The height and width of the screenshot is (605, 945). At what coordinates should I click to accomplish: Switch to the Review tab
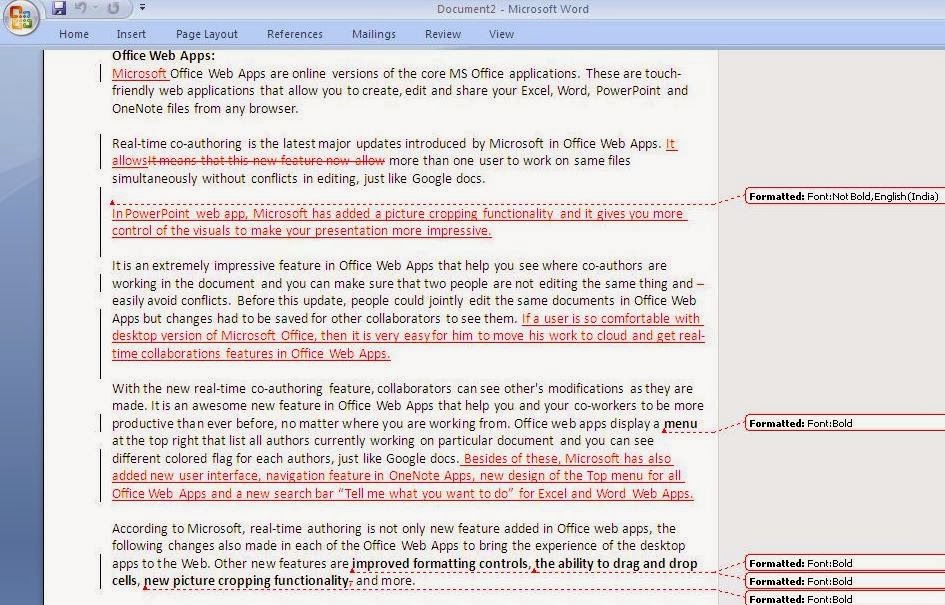[x=443, y=34]
